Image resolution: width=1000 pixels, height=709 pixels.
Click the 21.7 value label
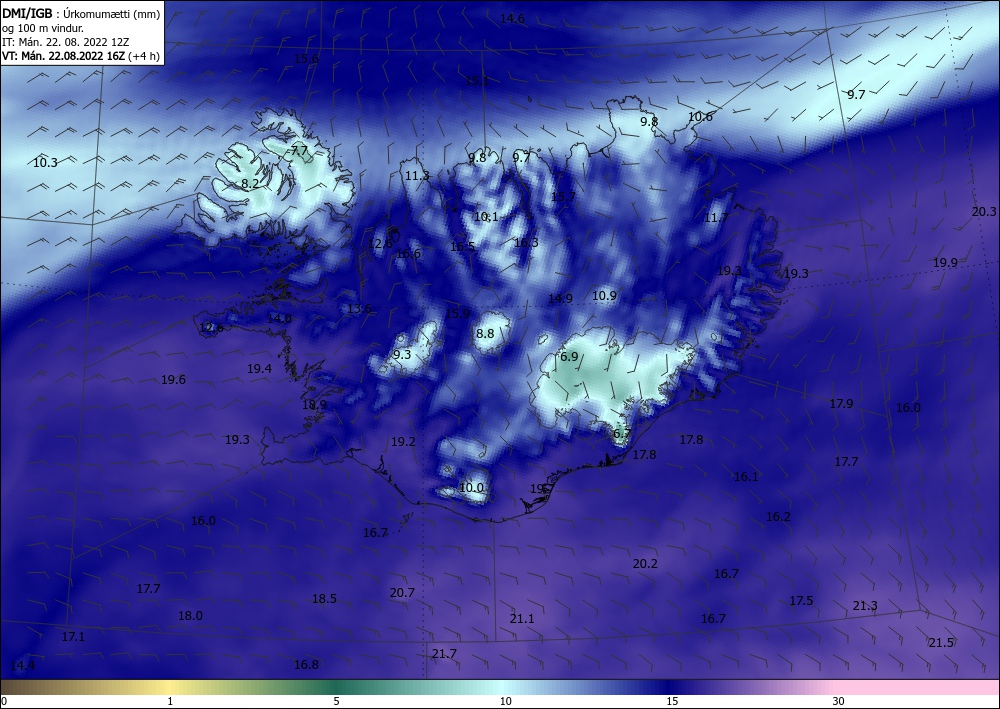pos(444,654)
